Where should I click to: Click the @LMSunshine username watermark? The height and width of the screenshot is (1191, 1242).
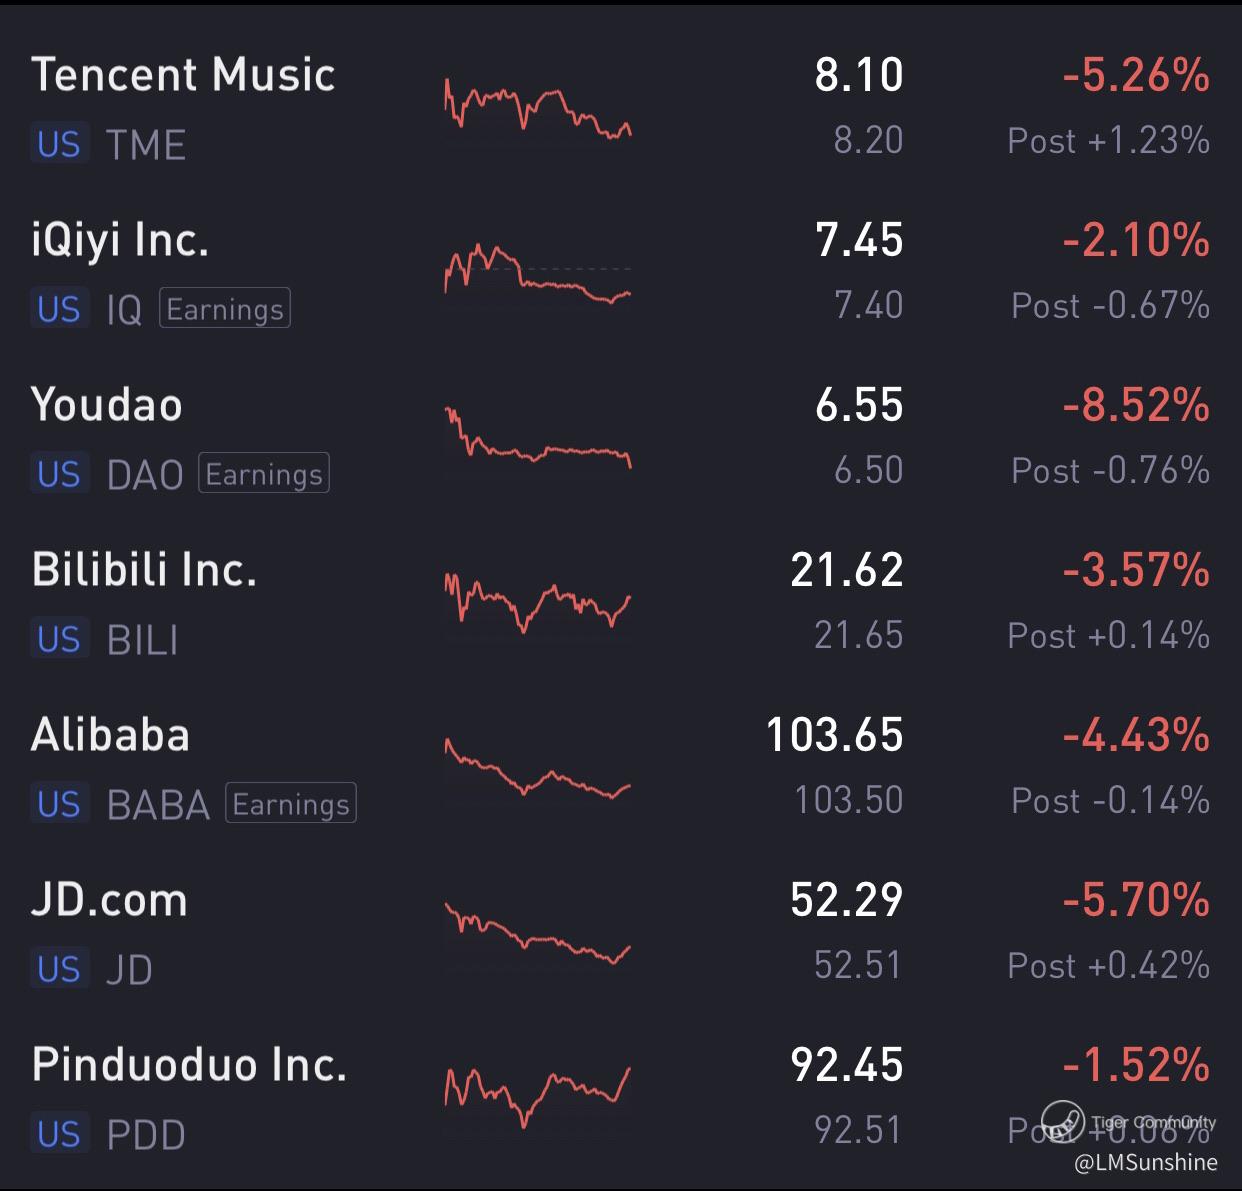(1146, 1162)
